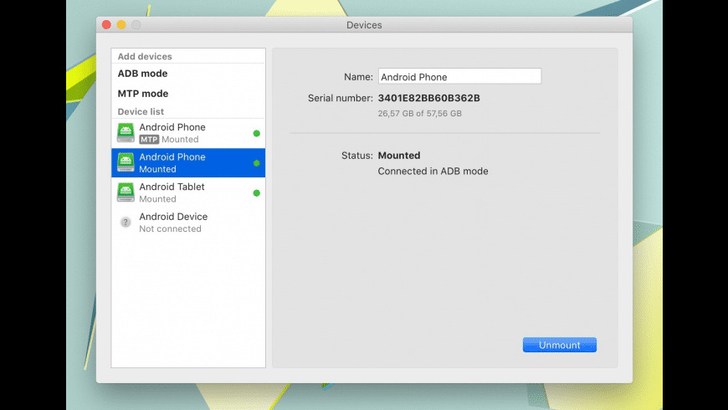Click the Add devices section header
Viewport: 728px width, 410px height.
[145, 57]
